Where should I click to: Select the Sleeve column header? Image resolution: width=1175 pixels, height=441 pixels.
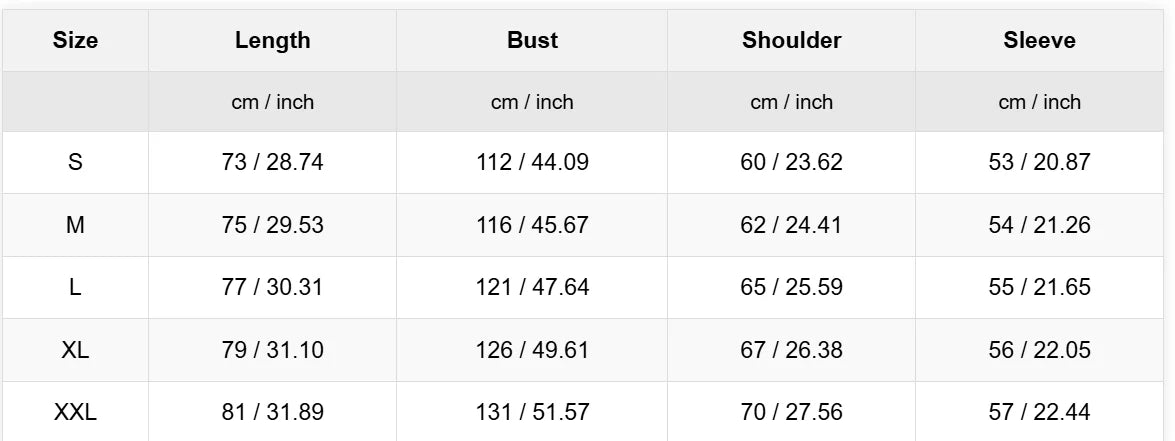click(x=1039, y=41)
